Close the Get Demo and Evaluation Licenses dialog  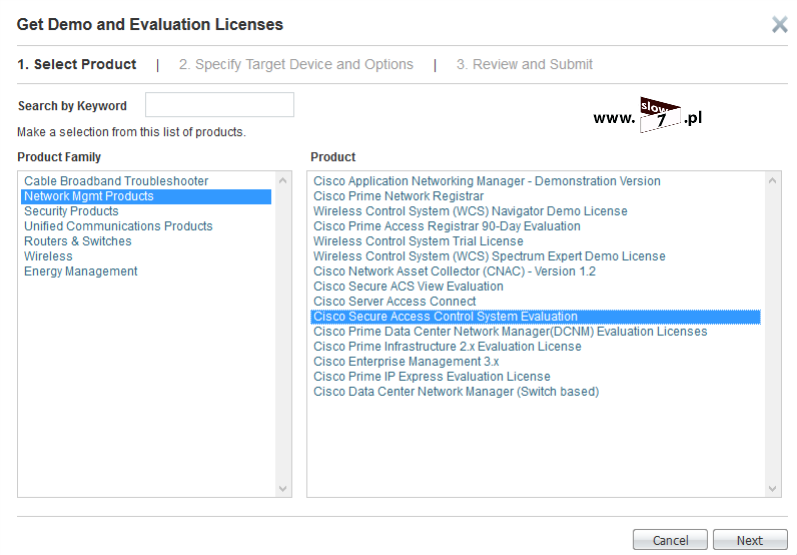[779, 24]
